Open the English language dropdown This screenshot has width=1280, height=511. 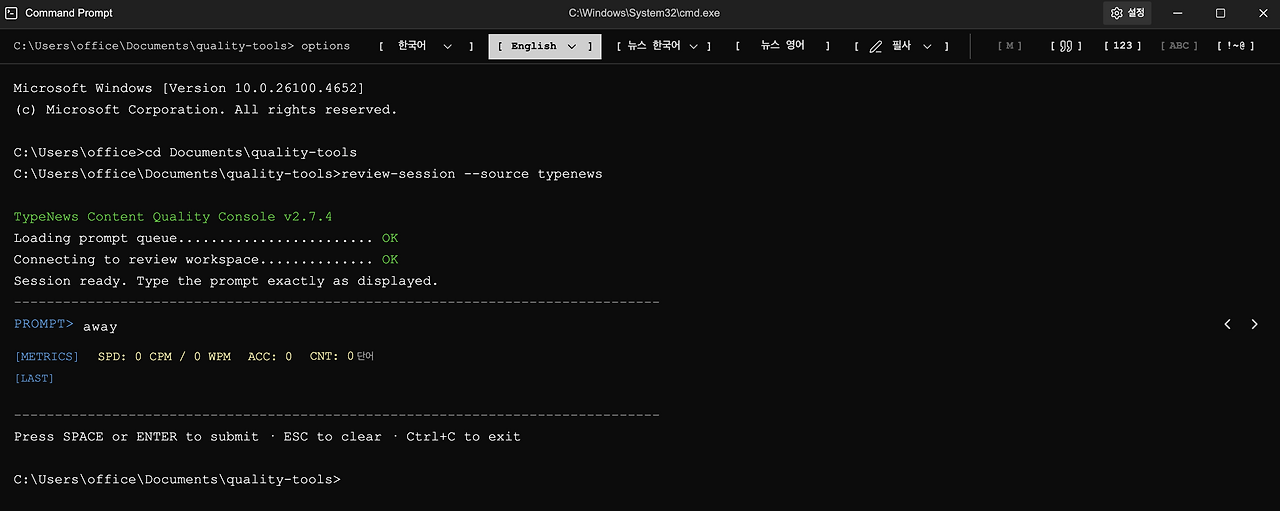(545, 46)
